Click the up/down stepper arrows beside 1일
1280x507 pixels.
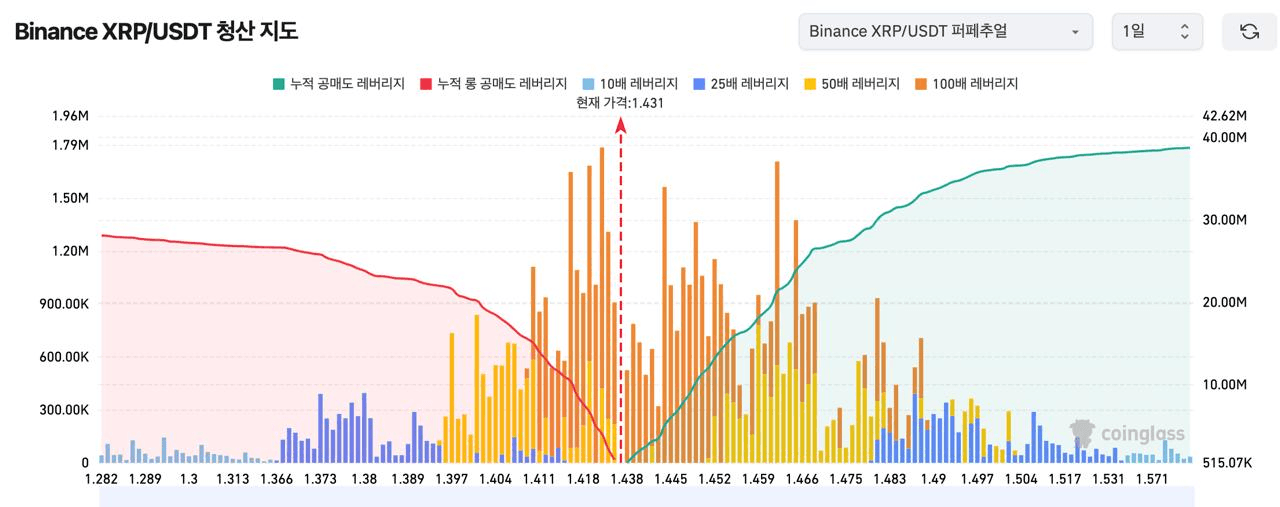coord(1185,31)
